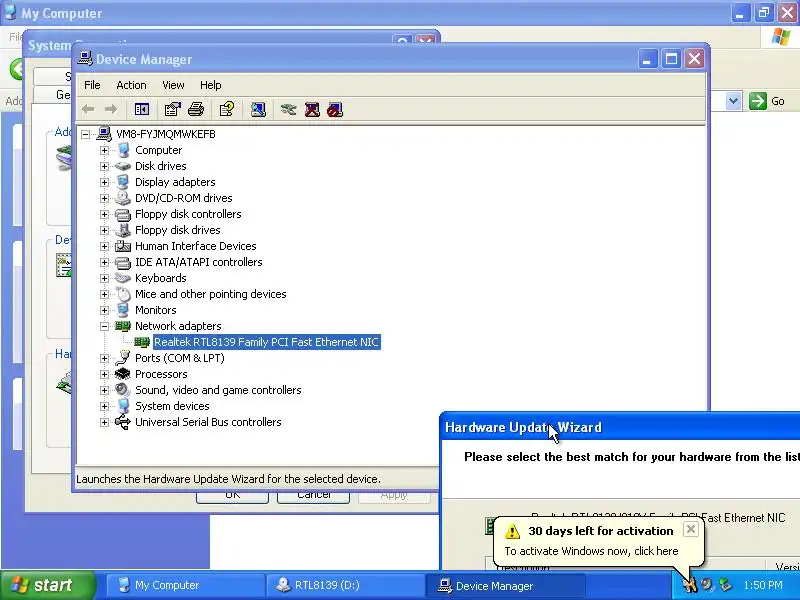Click the Device Manager taskbar button
The width and height of the screenshot is (800, 600).
click(504, 585)
